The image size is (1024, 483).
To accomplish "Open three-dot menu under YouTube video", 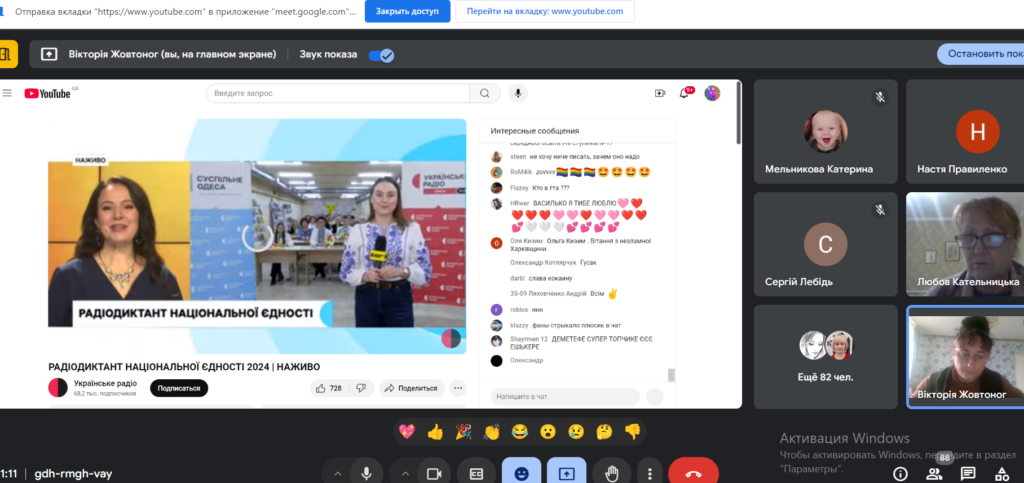I will pos(458,388).
